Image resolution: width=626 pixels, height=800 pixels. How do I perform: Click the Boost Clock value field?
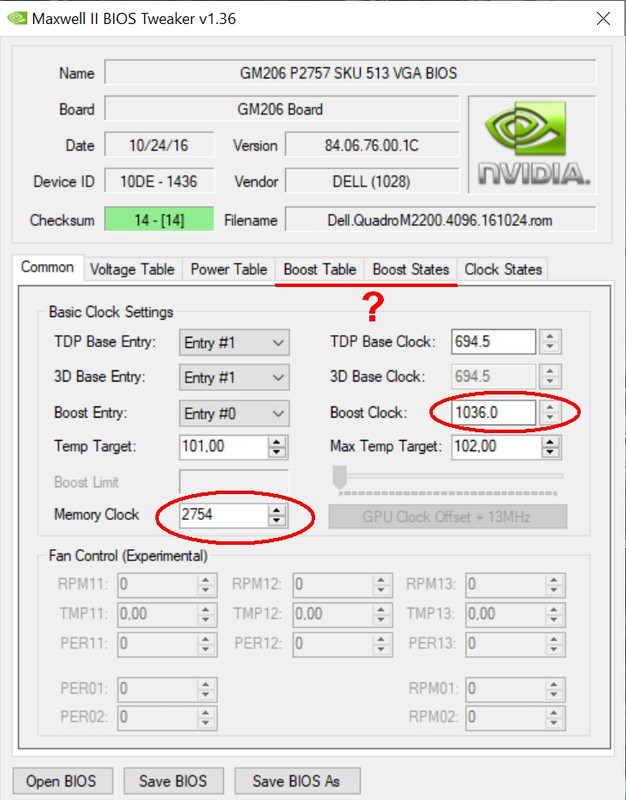(493, 412)
